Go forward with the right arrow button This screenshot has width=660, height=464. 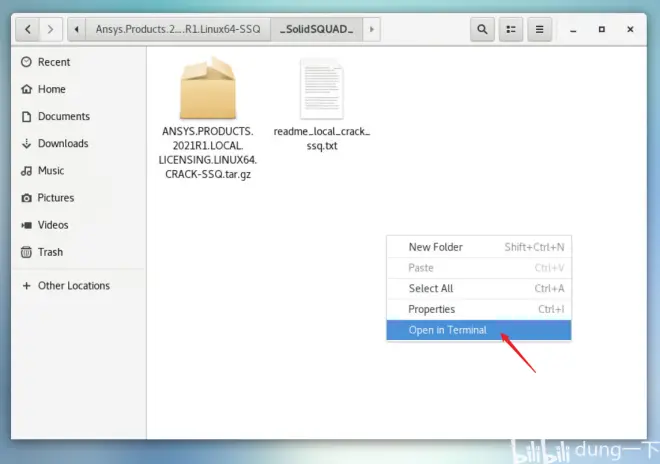51,29
